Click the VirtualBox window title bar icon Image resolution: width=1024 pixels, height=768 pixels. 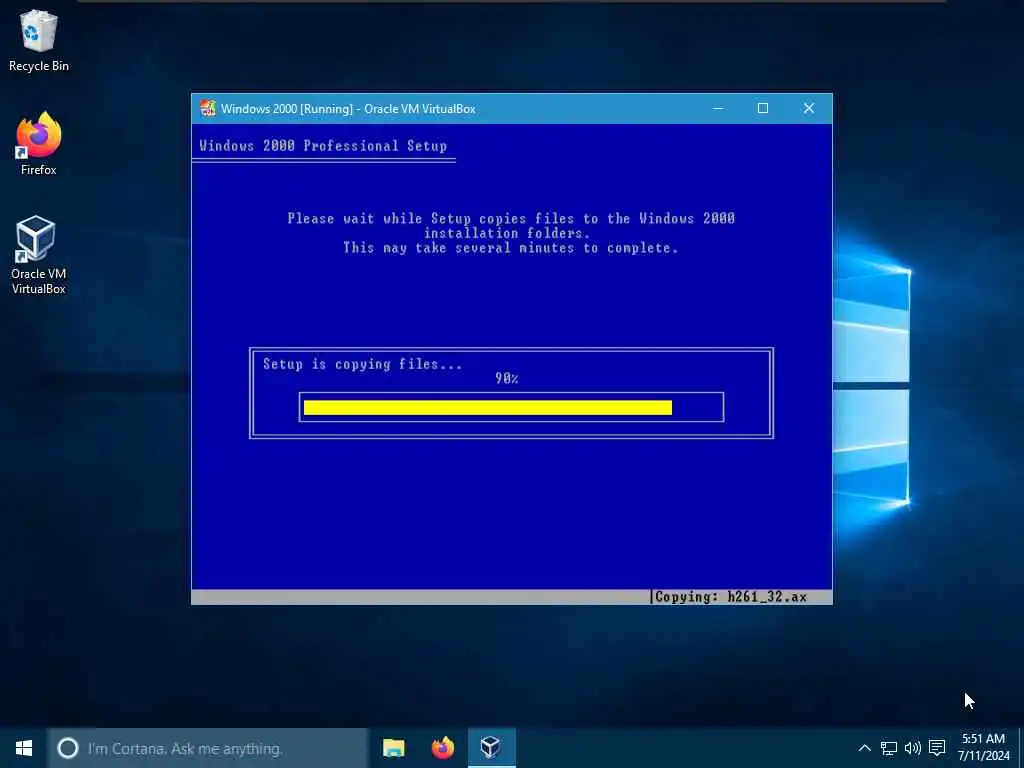point(208,108)
